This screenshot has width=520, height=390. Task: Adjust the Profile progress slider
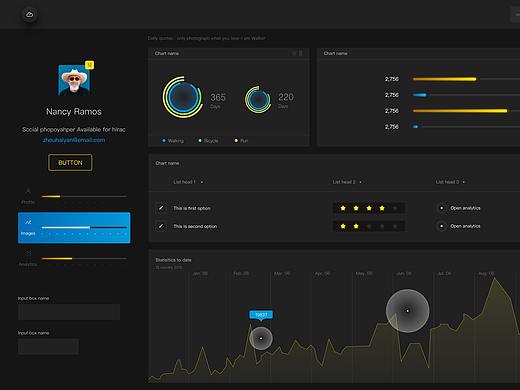(84, 196)
